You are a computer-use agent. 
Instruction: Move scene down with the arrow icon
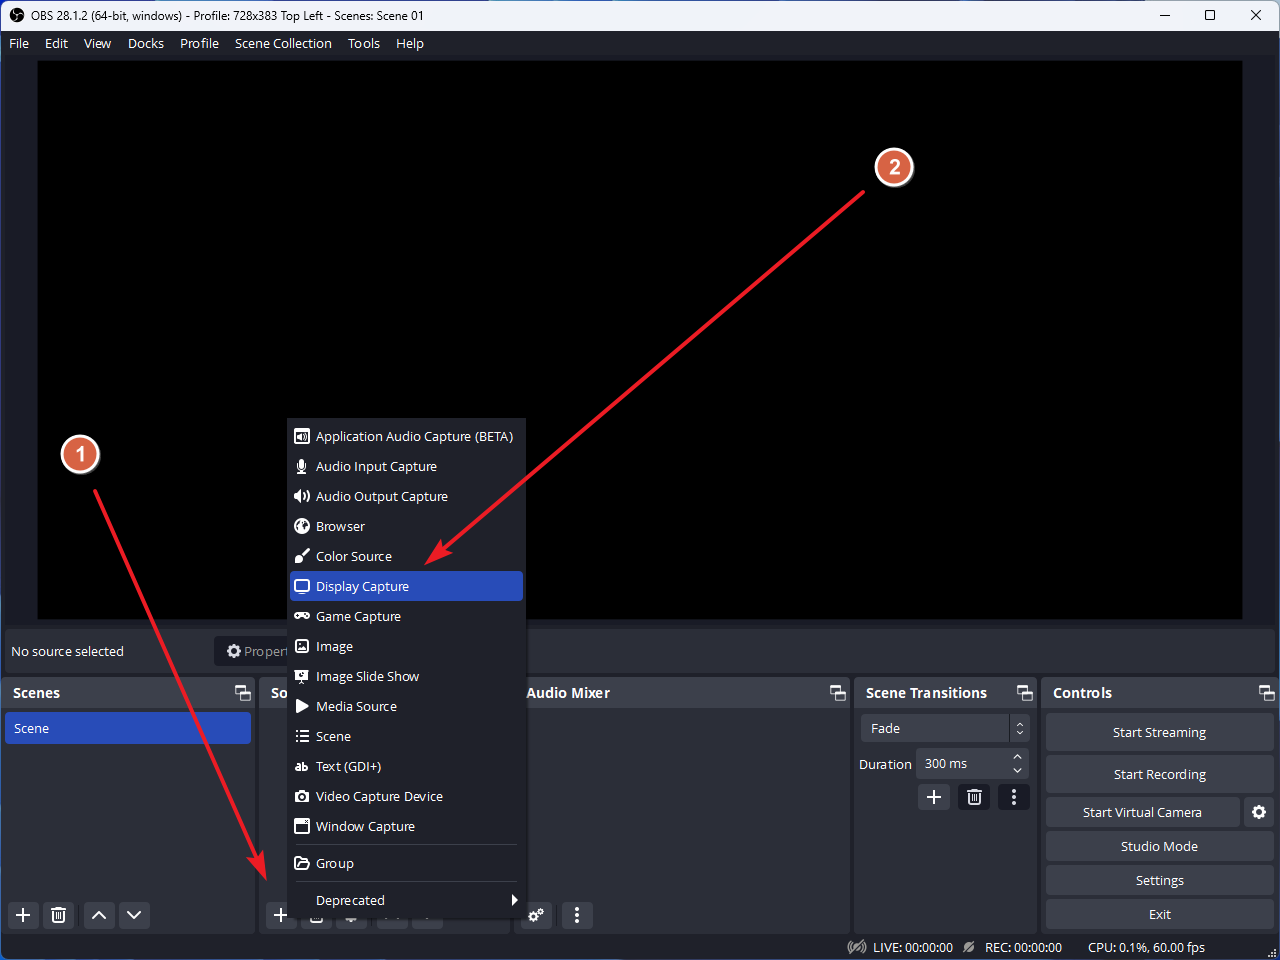pos(134,915)
